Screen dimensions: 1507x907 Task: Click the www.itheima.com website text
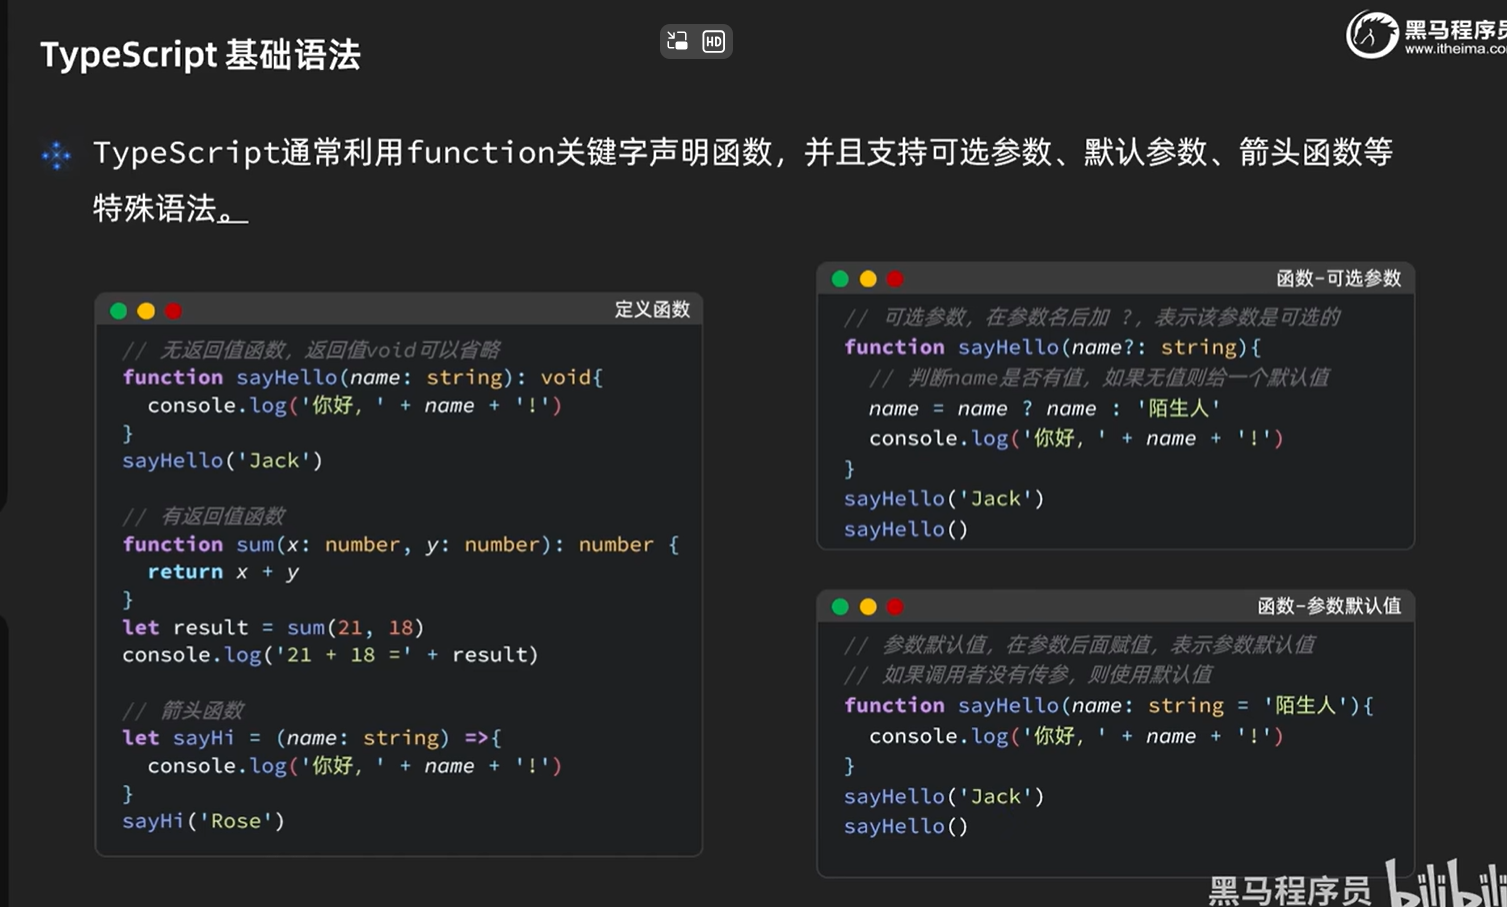[1454, 49]
